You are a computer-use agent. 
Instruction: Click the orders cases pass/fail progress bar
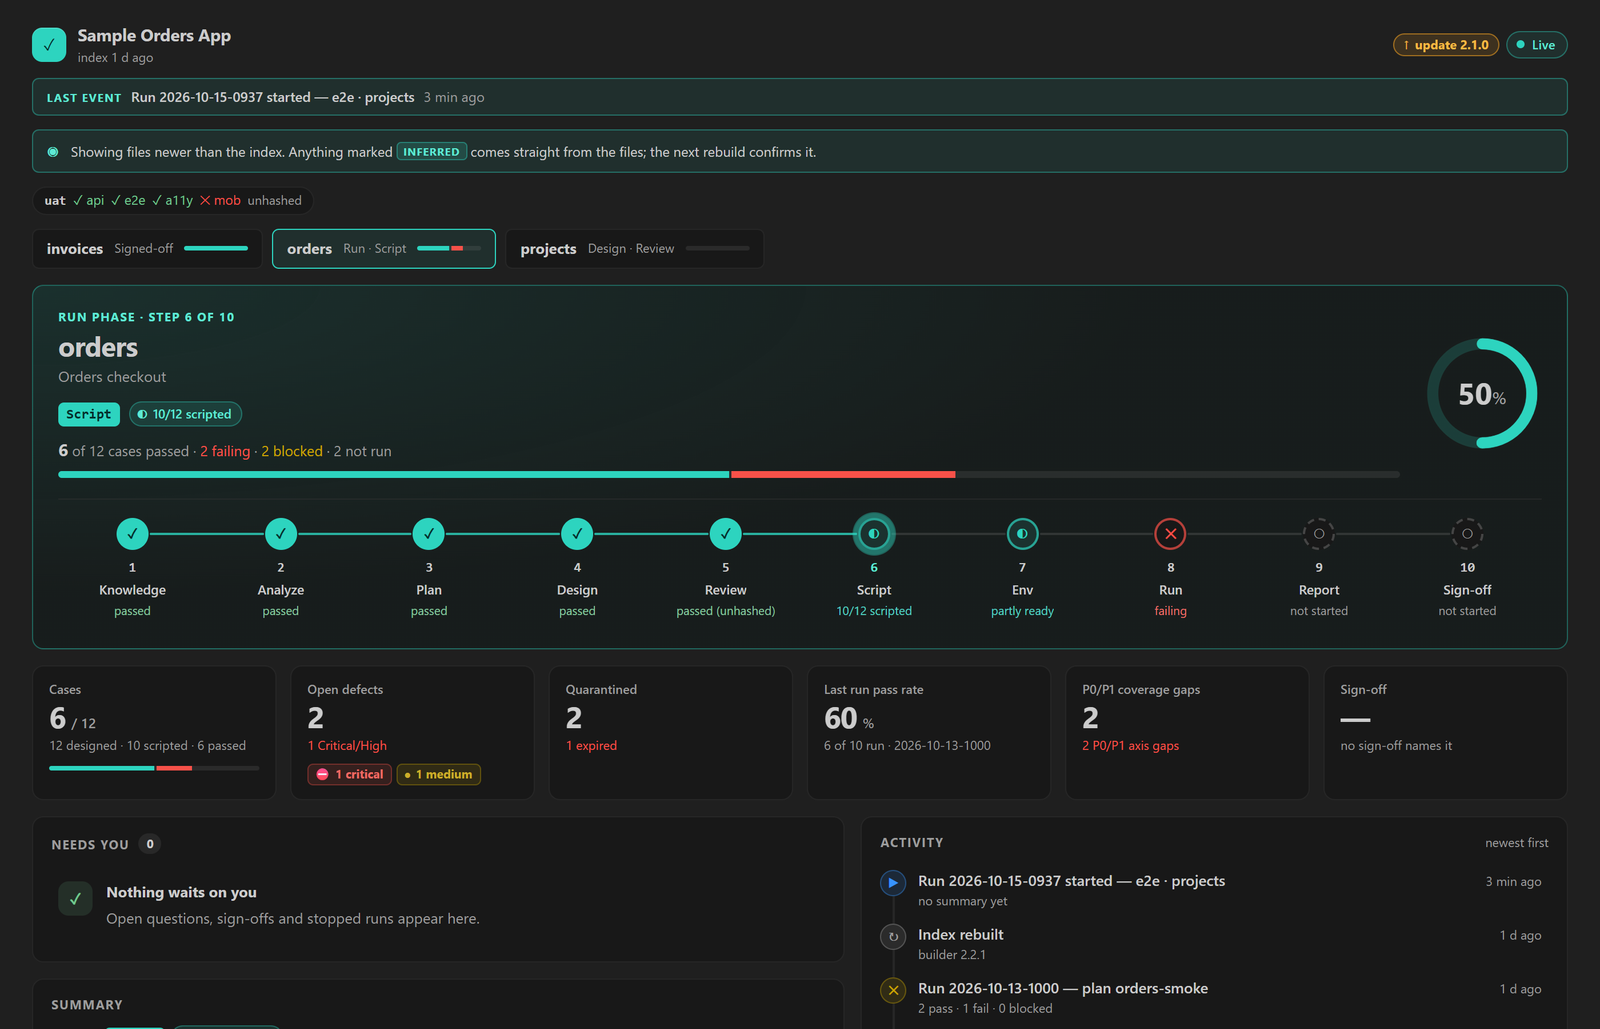coord(729,475)
